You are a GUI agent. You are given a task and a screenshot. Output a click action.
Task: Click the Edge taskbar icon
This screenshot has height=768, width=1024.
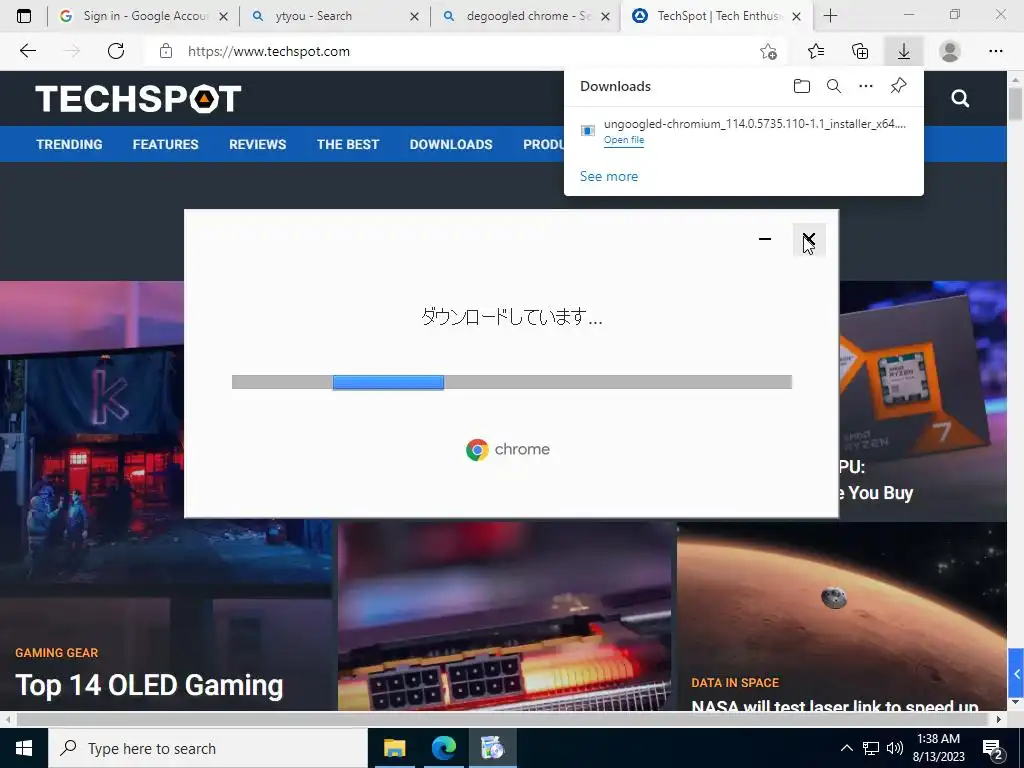[x=443, y=748]
